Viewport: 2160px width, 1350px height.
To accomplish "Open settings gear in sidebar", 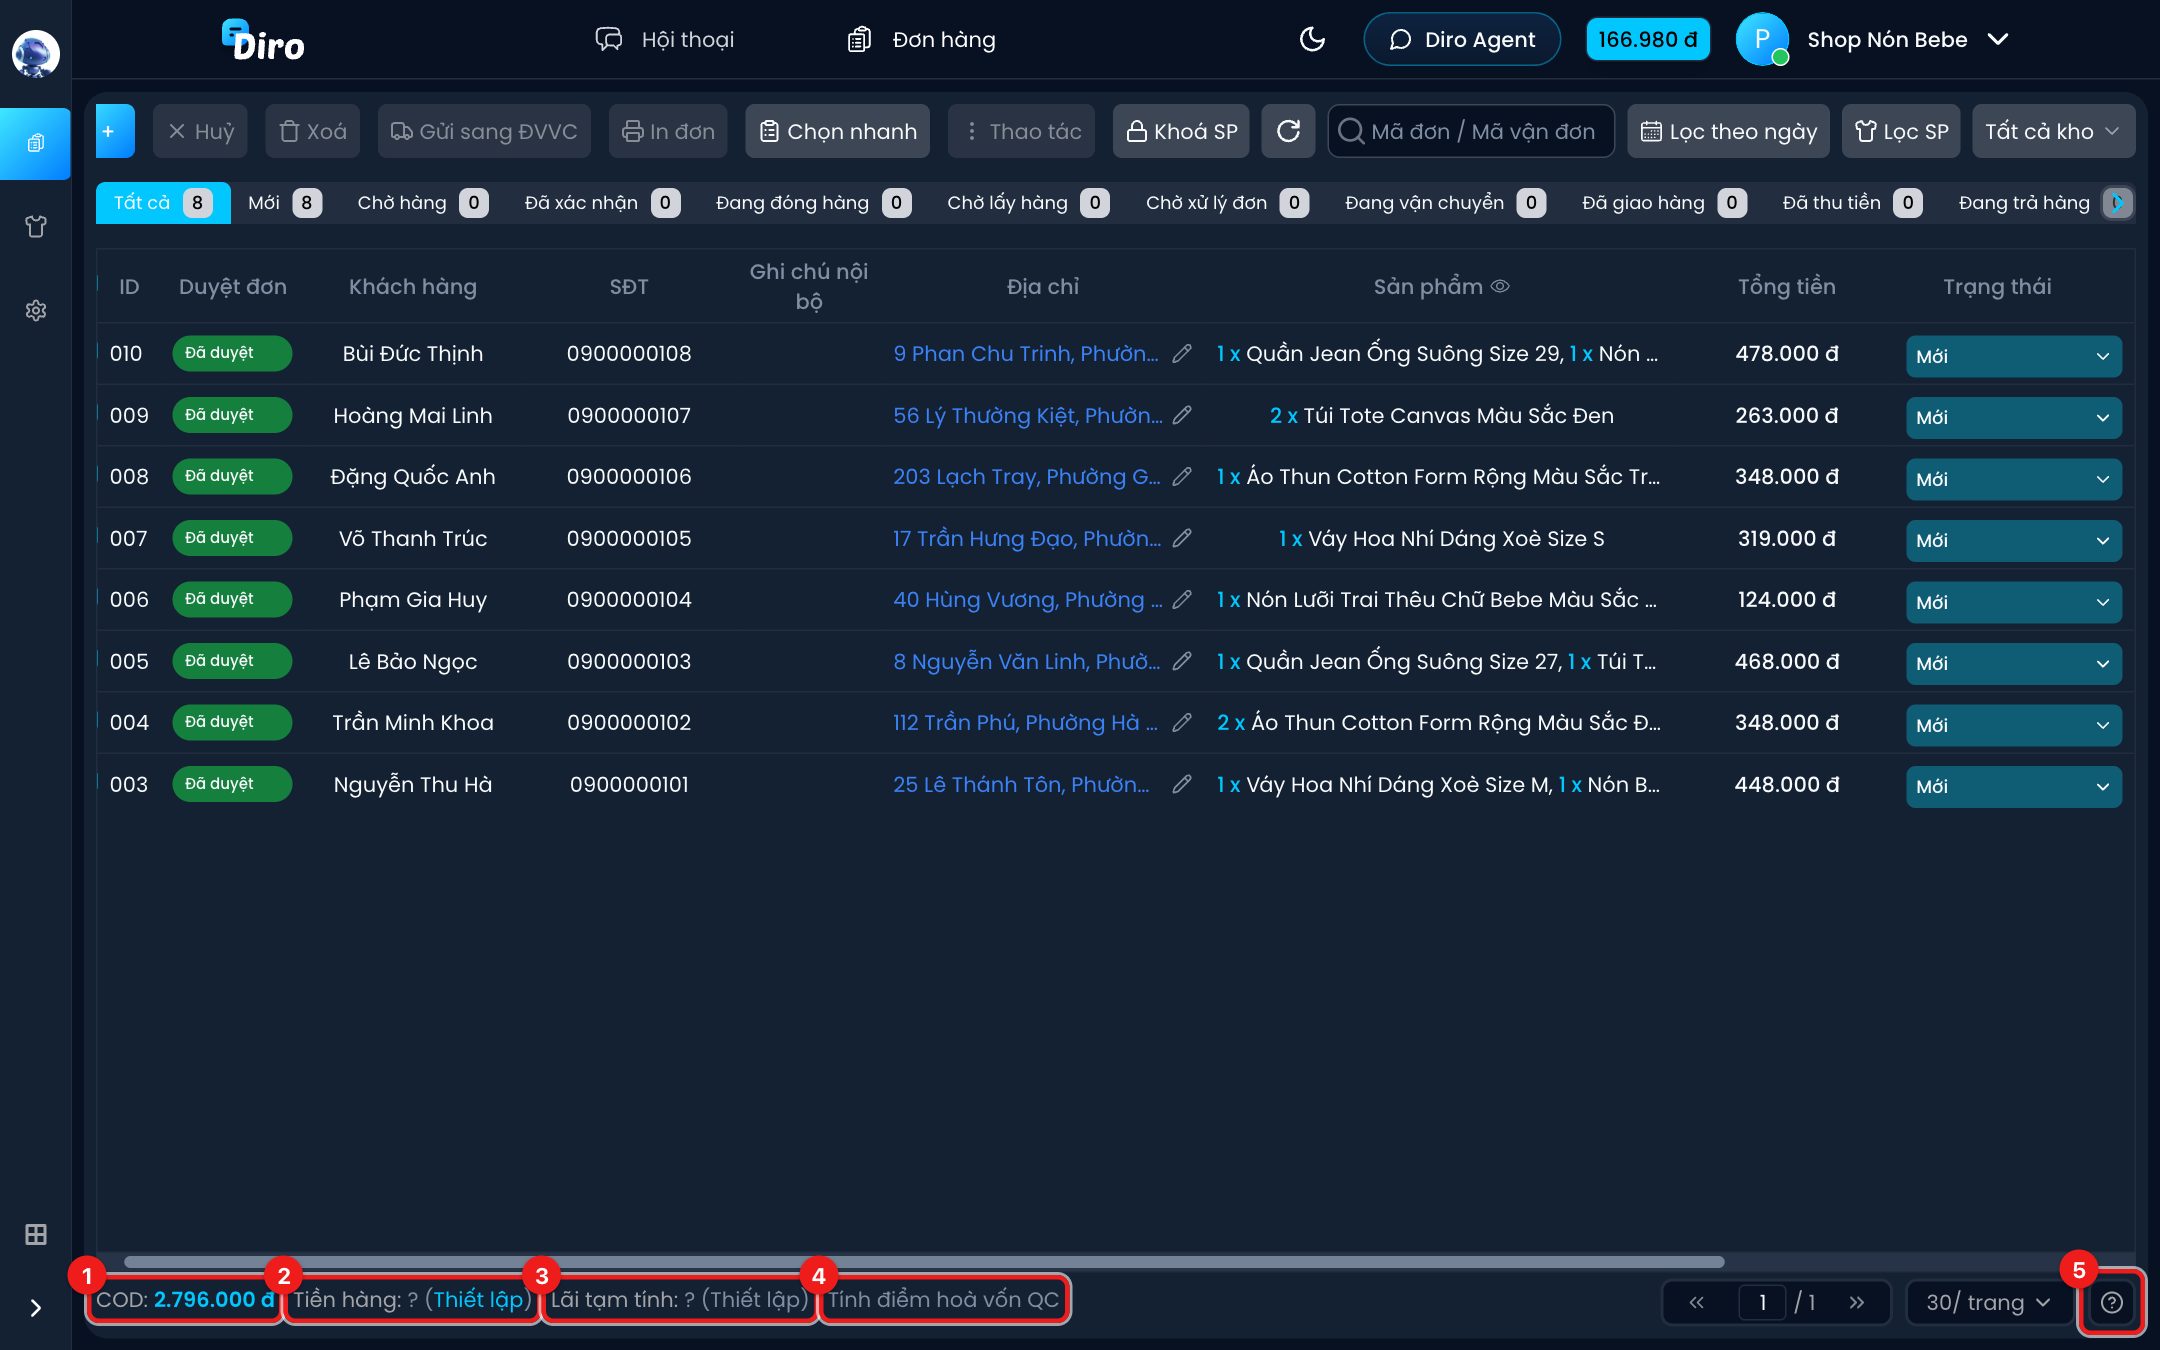I will tap(36, 310).
